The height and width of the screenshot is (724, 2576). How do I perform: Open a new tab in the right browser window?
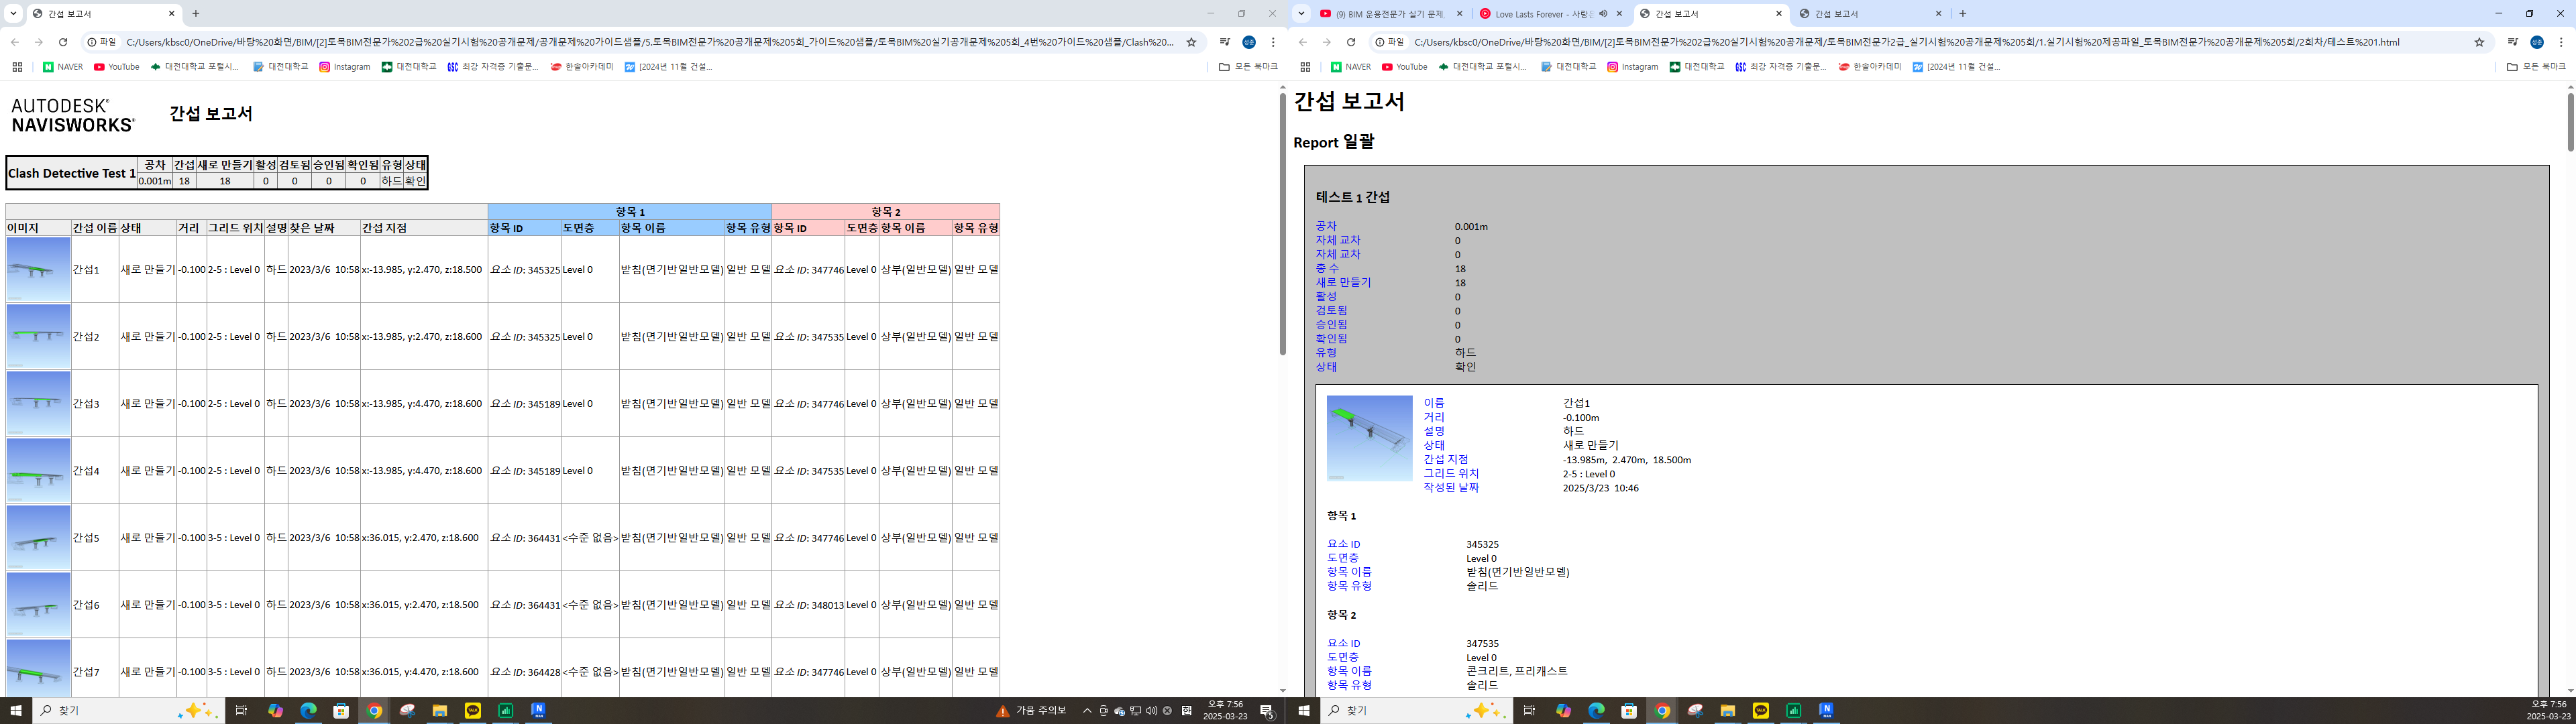coord(1962,14)
